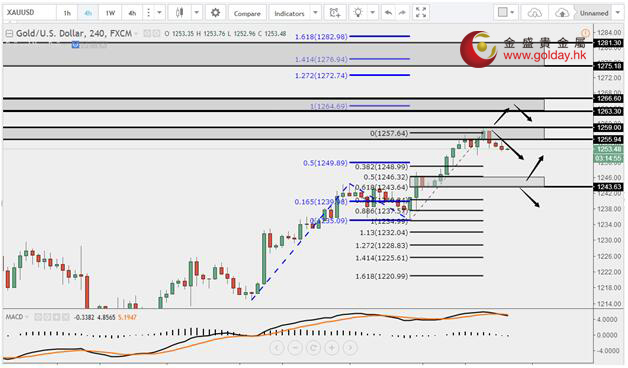Screen dimensions: 628x368
Task: Load chart layout cloud icon
Action: coord(534,13)
